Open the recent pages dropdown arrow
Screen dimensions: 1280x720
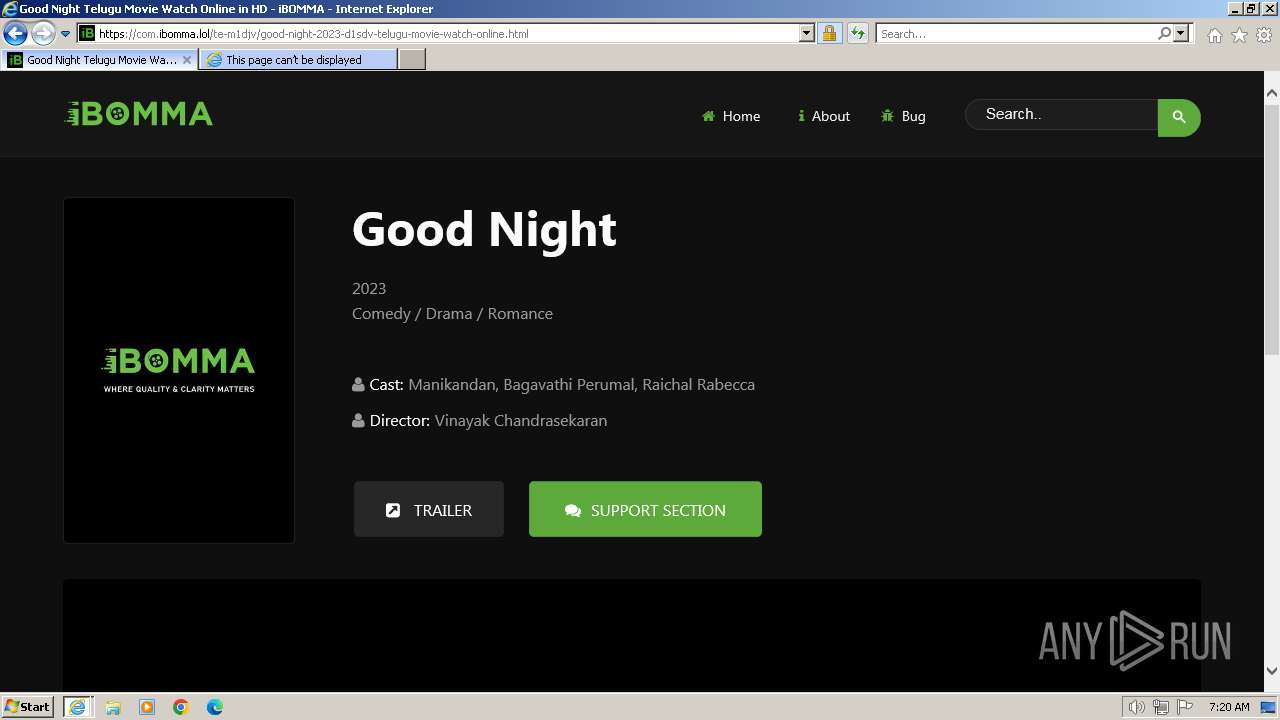[x=65, y=34]
